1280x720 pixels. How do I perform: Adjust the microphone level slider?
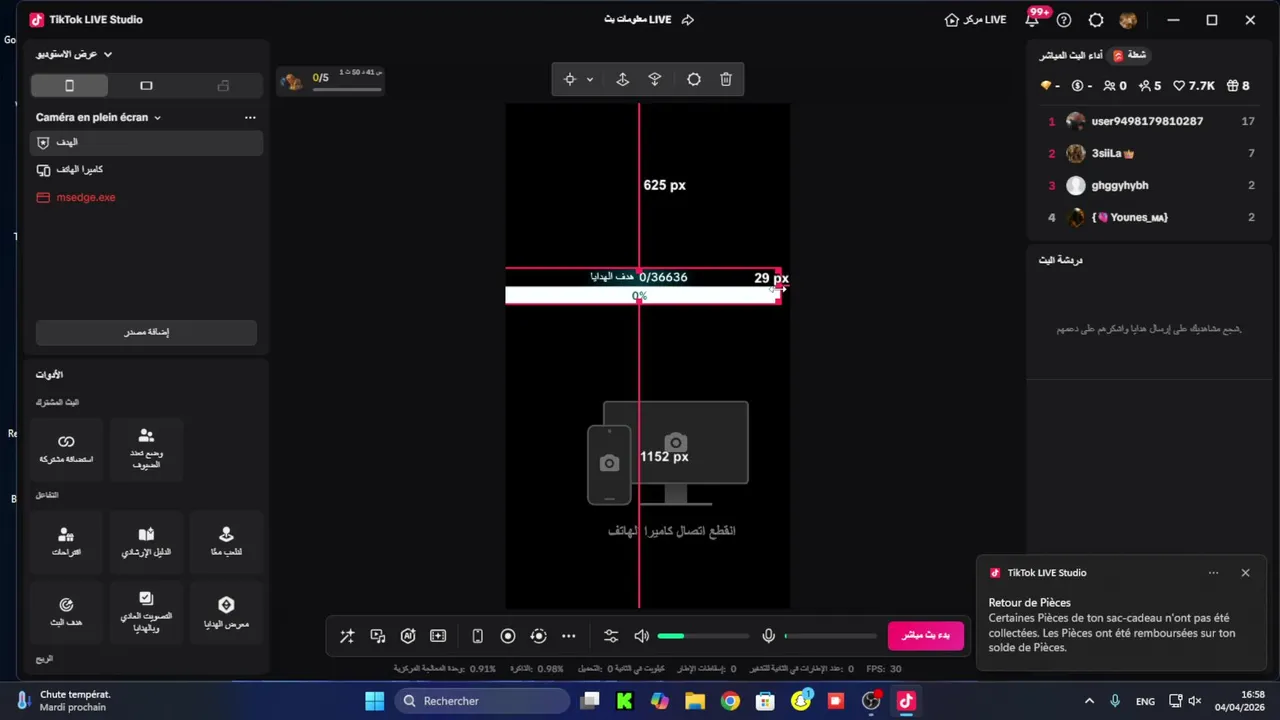[830, 636]
